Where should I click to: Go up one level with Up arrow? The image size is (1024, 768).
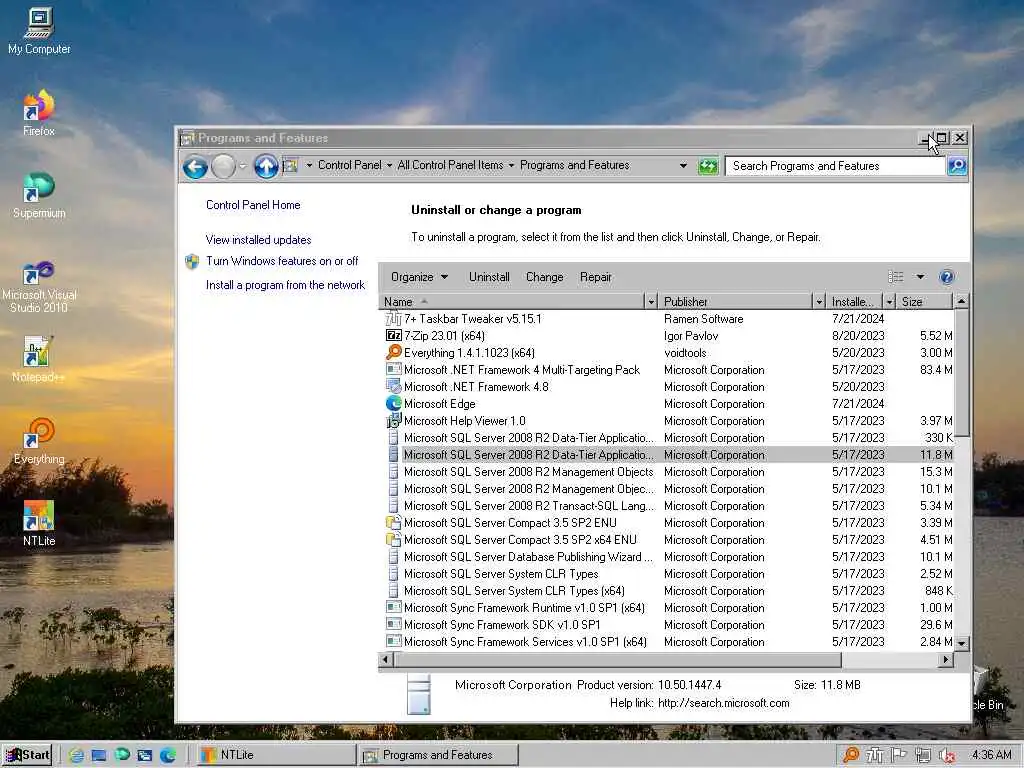pos(266,167)
